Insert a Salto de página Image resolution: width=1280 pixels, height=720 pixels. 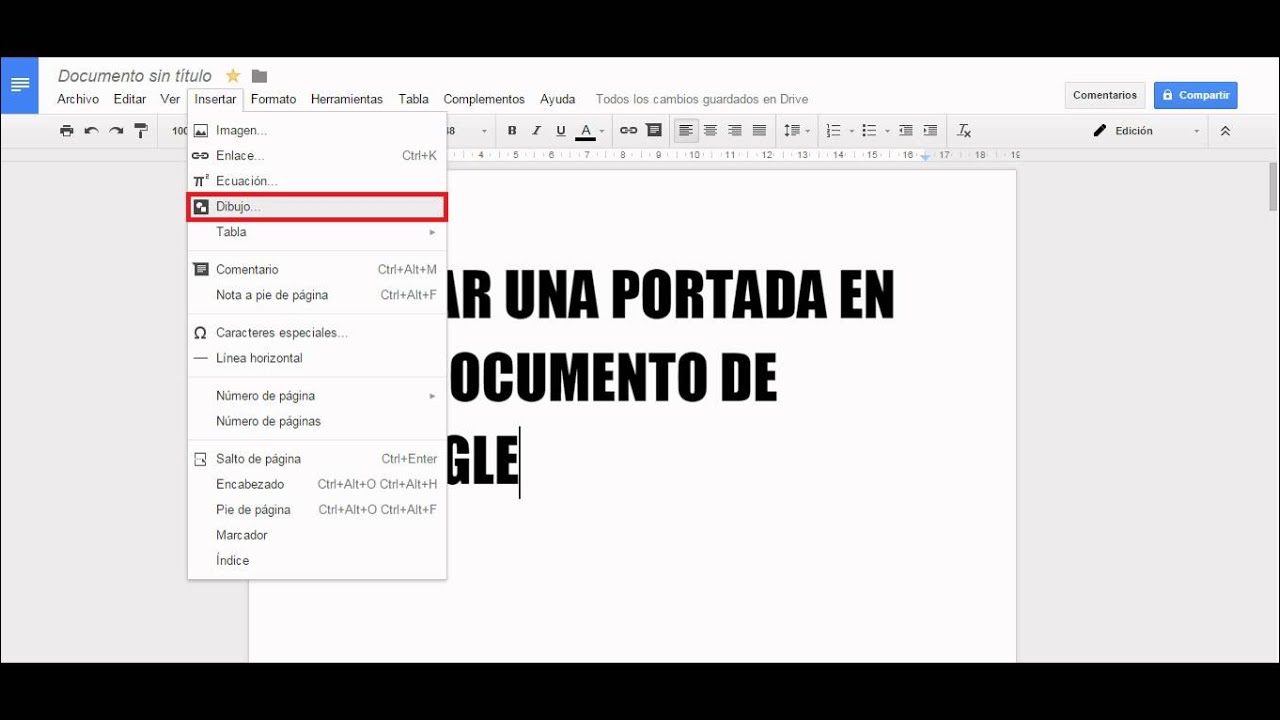pos(317,459)
